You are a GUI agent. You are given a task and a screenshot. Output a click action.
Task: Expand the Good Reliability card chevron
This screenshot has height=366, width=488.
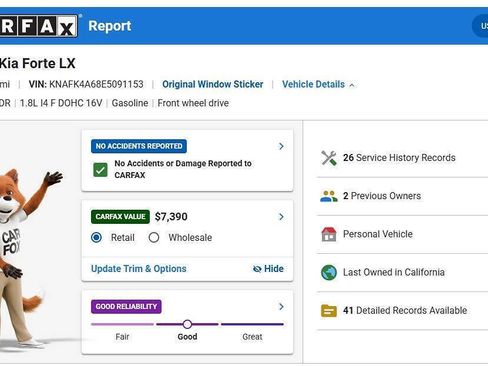pyautogui.click(x=281, y=307)
